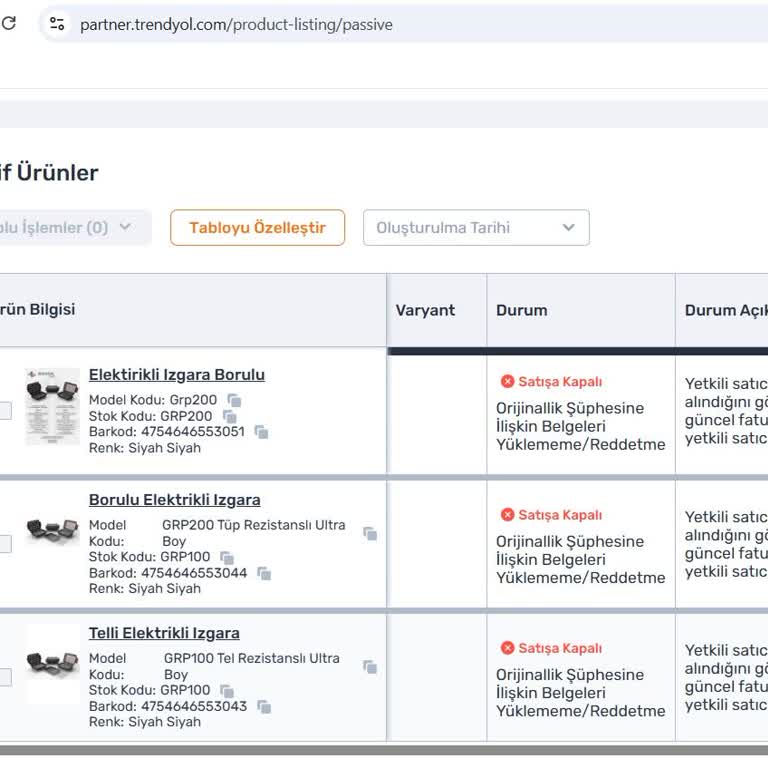The image size is (768, 768).
Task: Click Barkod: 4754646553051 text
Action: click(167, 432)
